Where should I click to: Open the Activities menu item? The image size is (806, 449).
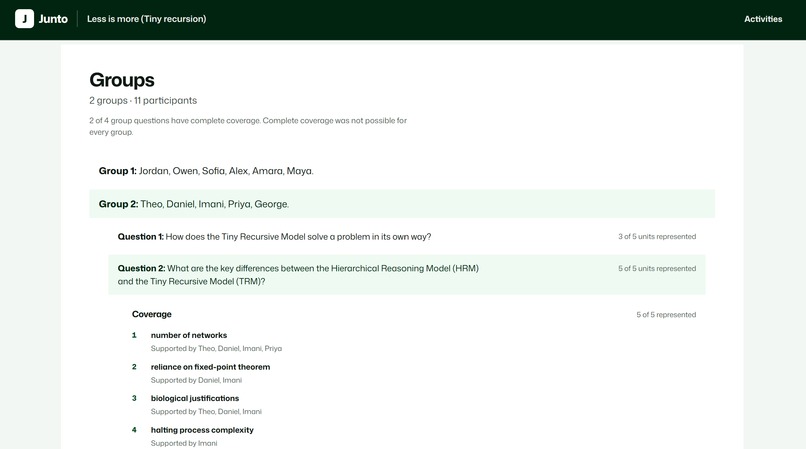[763, 19]
